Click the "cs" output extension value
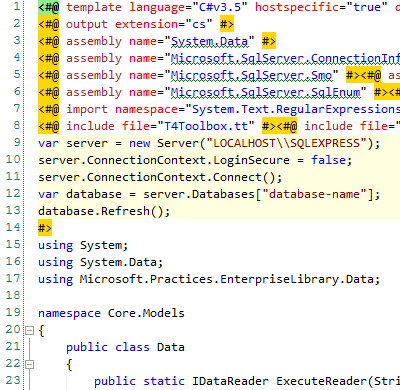400x390 pixels. coord(199,24)
